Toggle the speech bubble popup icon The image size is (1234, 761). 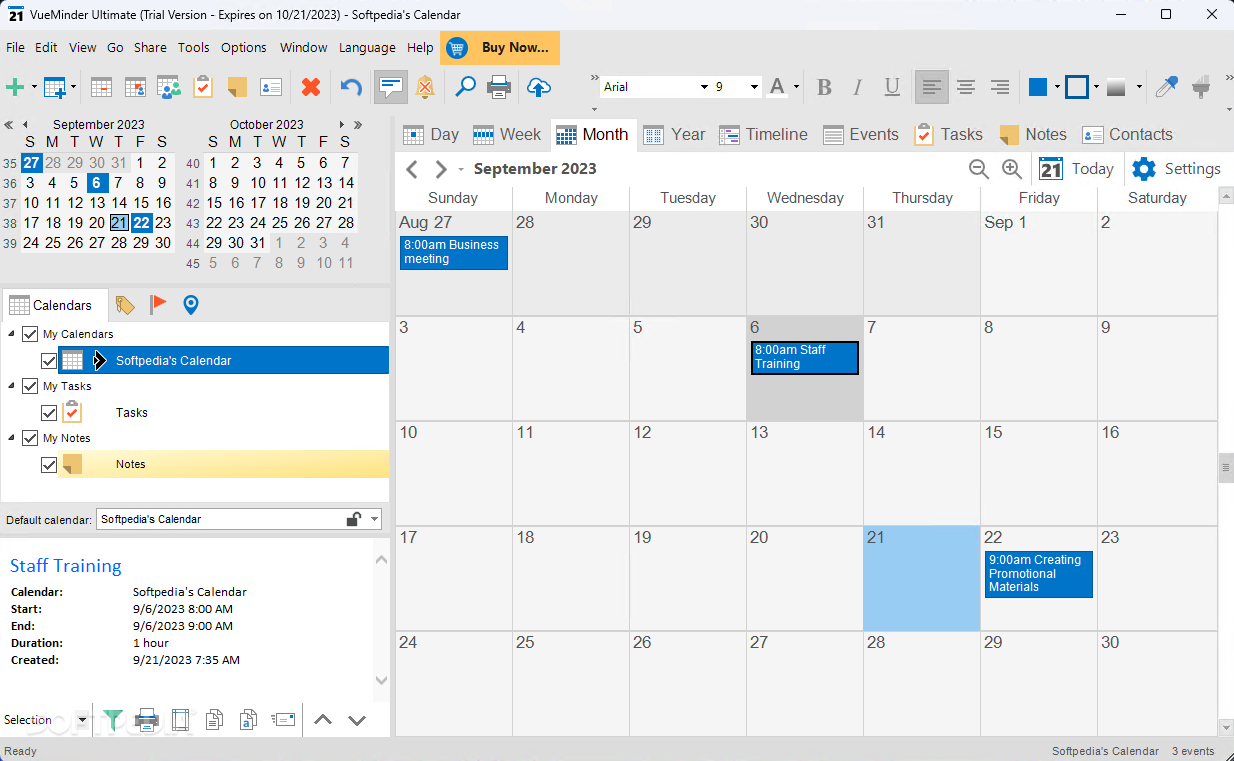coord(391,87)
